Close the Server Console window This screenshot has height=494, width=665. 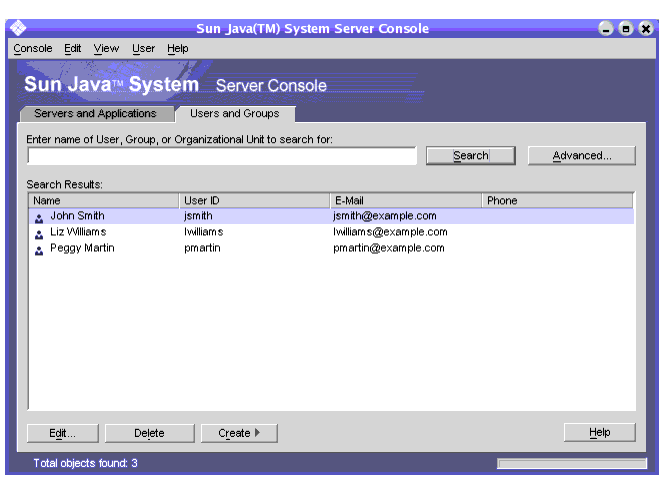coord(645,28)
